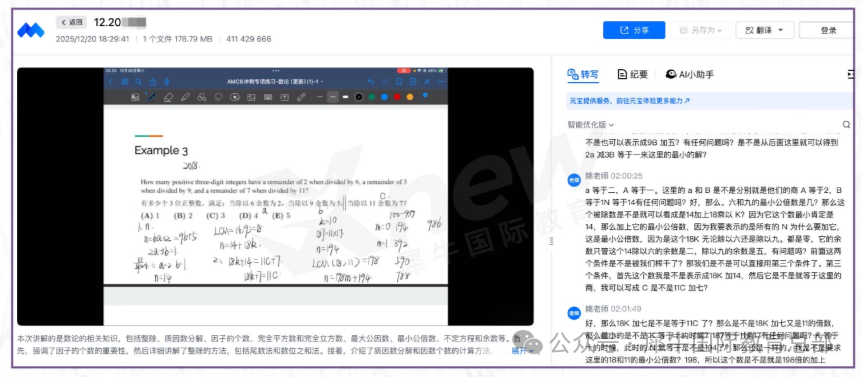This screenshot has height=377, width=861.
Task: Click the speaker avatar beside 02:00:25
Action: 573,179
